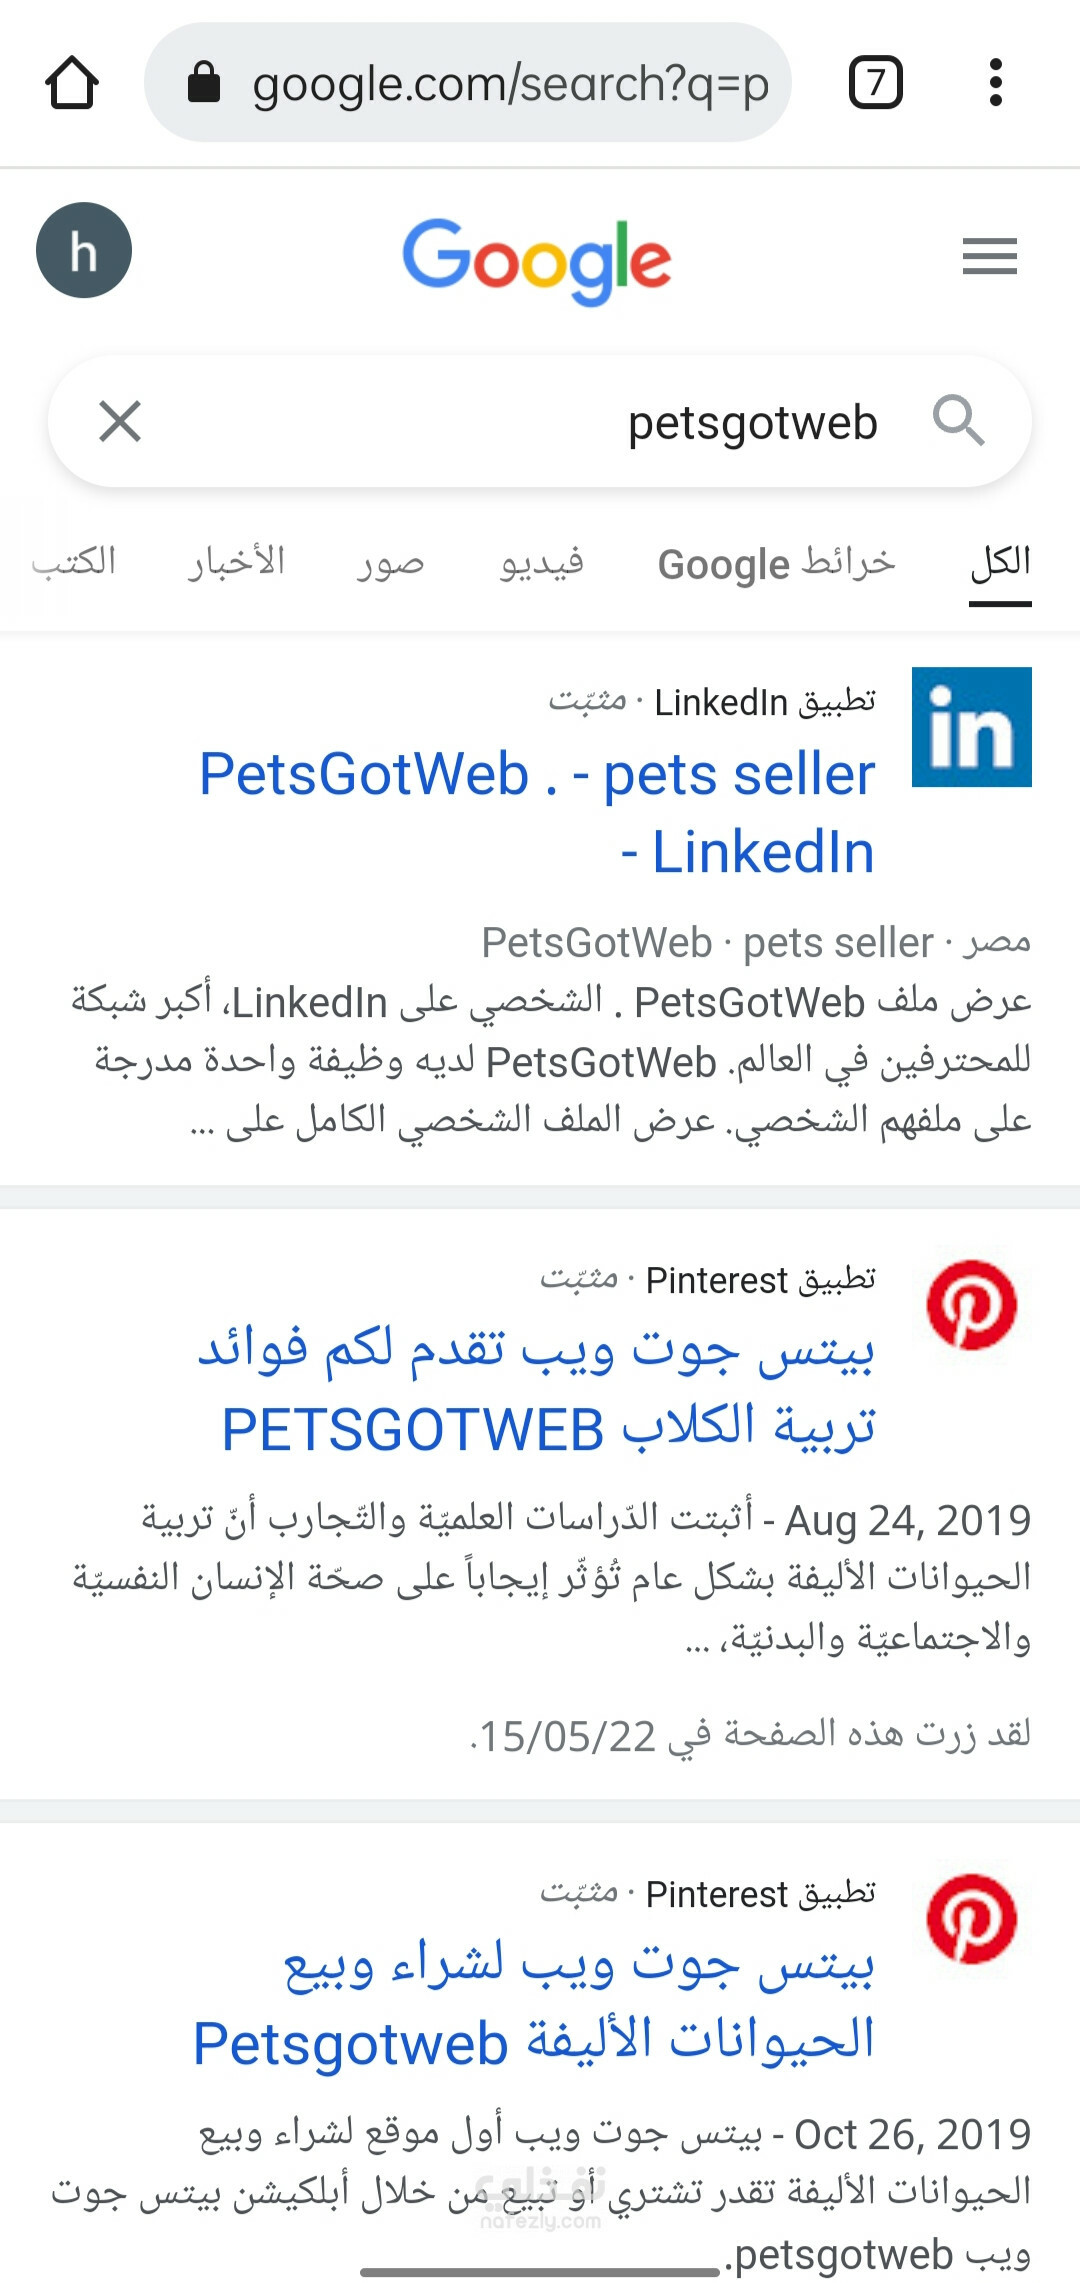The width and height of the screenshot is (1080, 2283).
Task: Open the tab switcher showing 7 tabs
Action: point(876,82)
